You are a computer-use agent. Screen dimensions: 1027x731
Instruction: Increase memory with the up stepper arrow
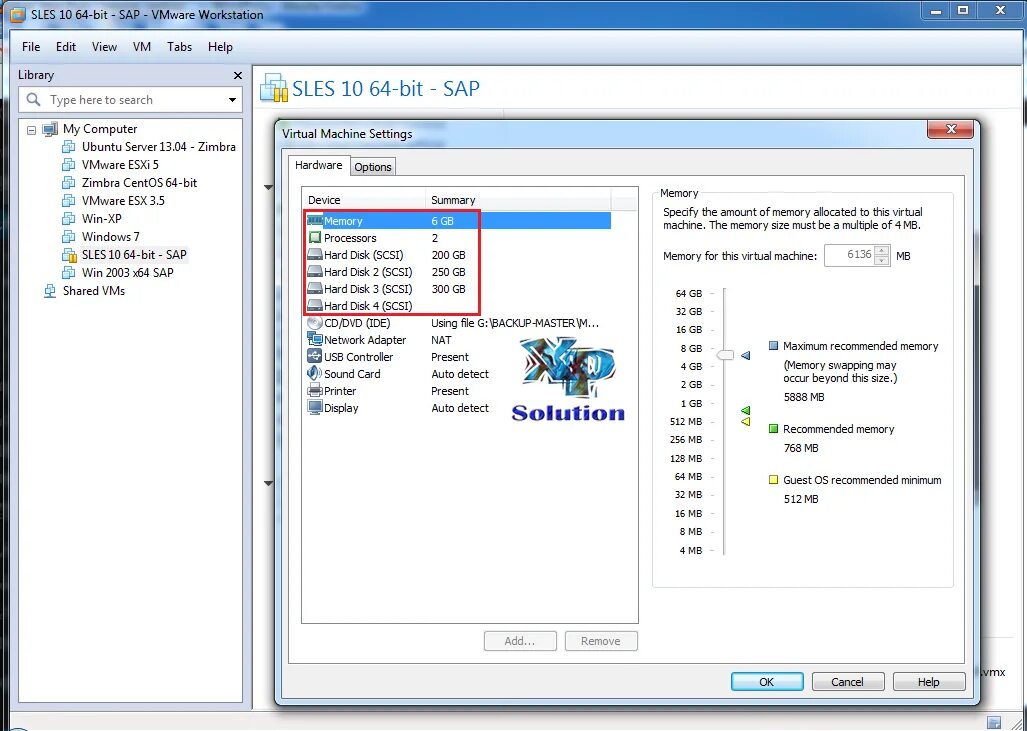click(882, 251)
